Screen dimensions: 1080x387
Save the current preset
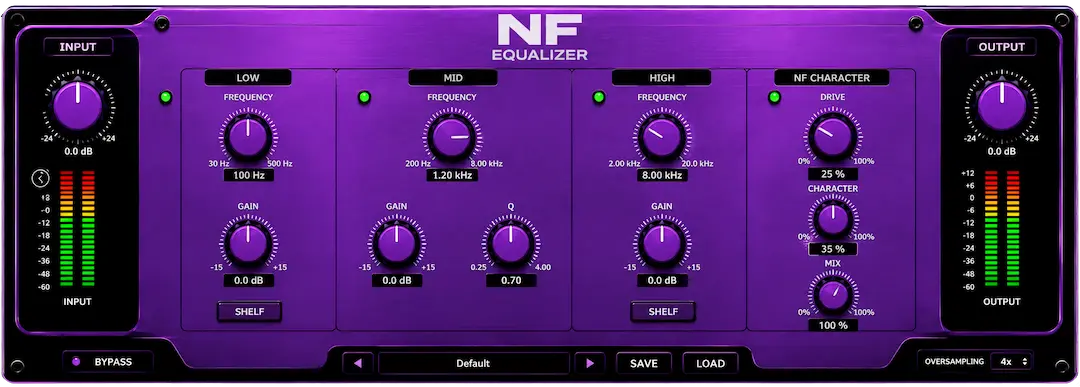click(643, 363)
